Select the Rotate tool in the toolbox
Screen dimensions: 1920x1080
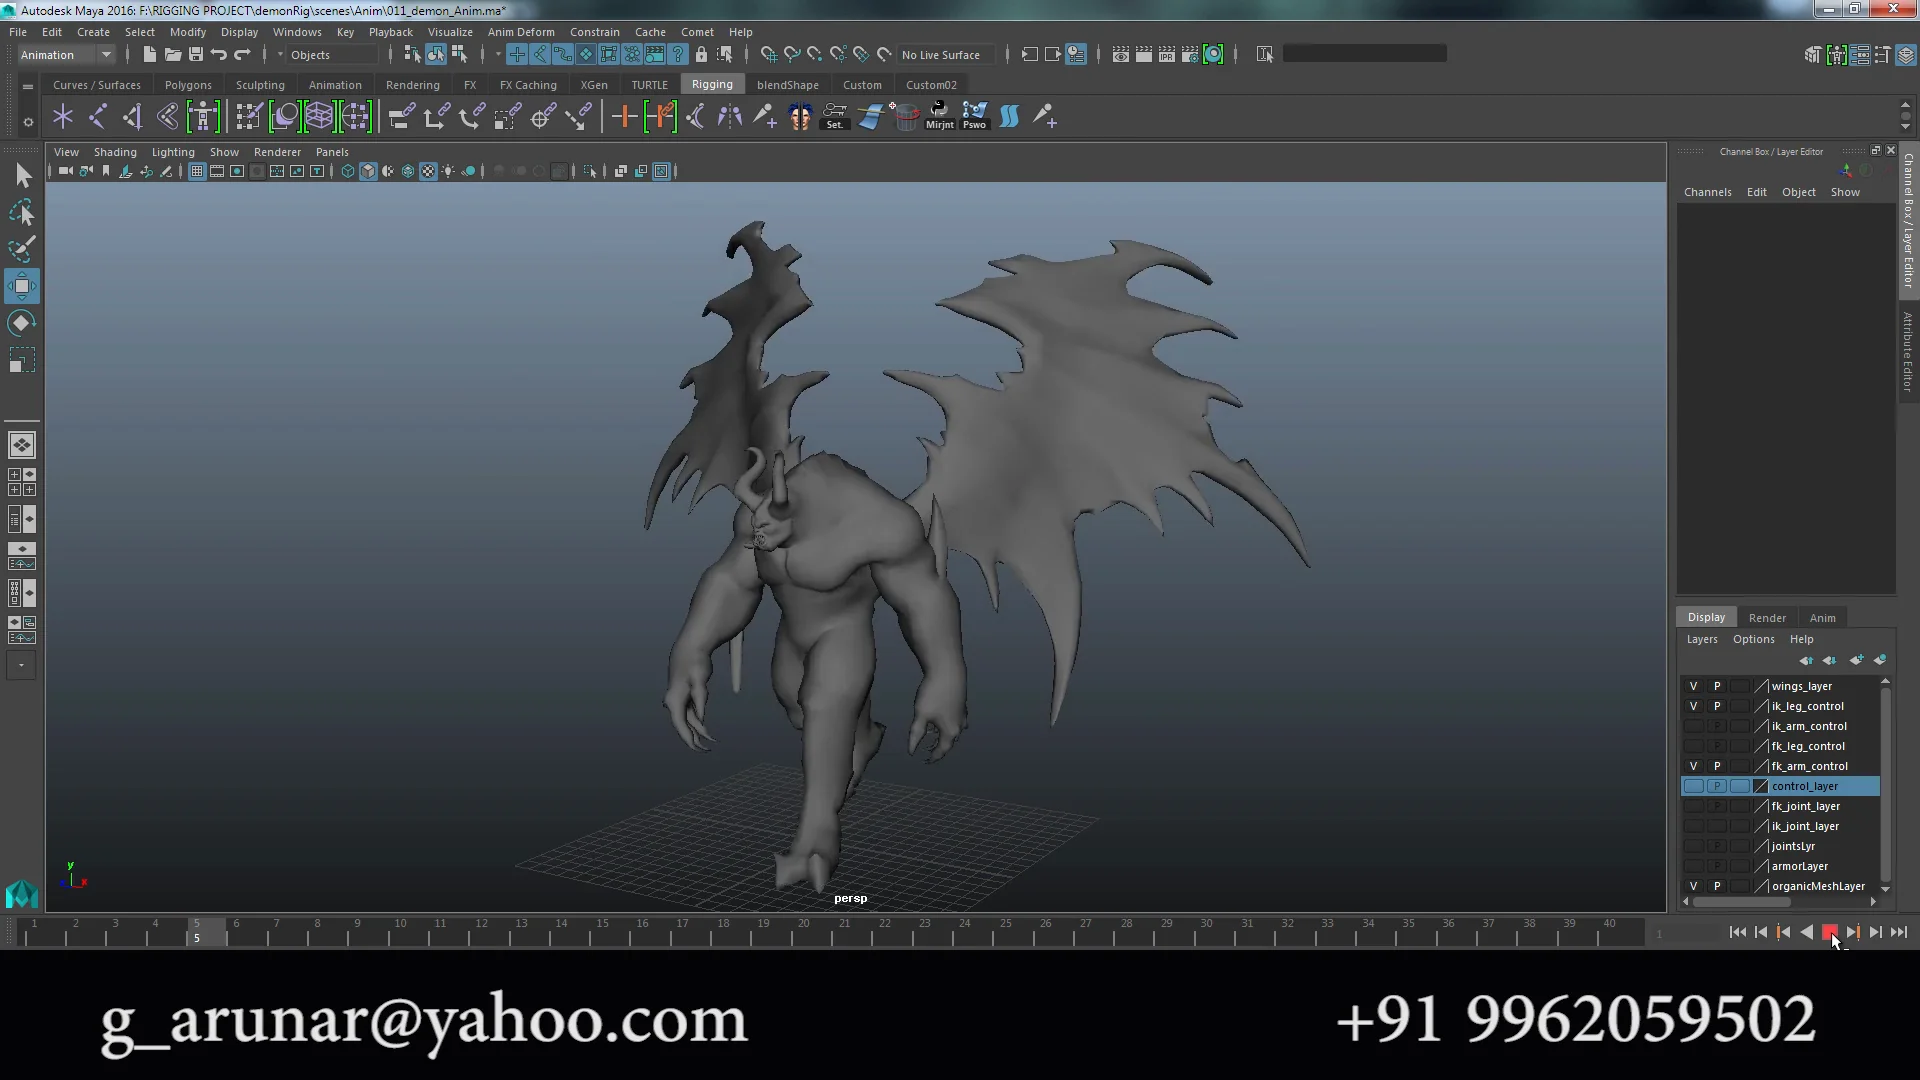pyautogui.click(x=22, y=323)
